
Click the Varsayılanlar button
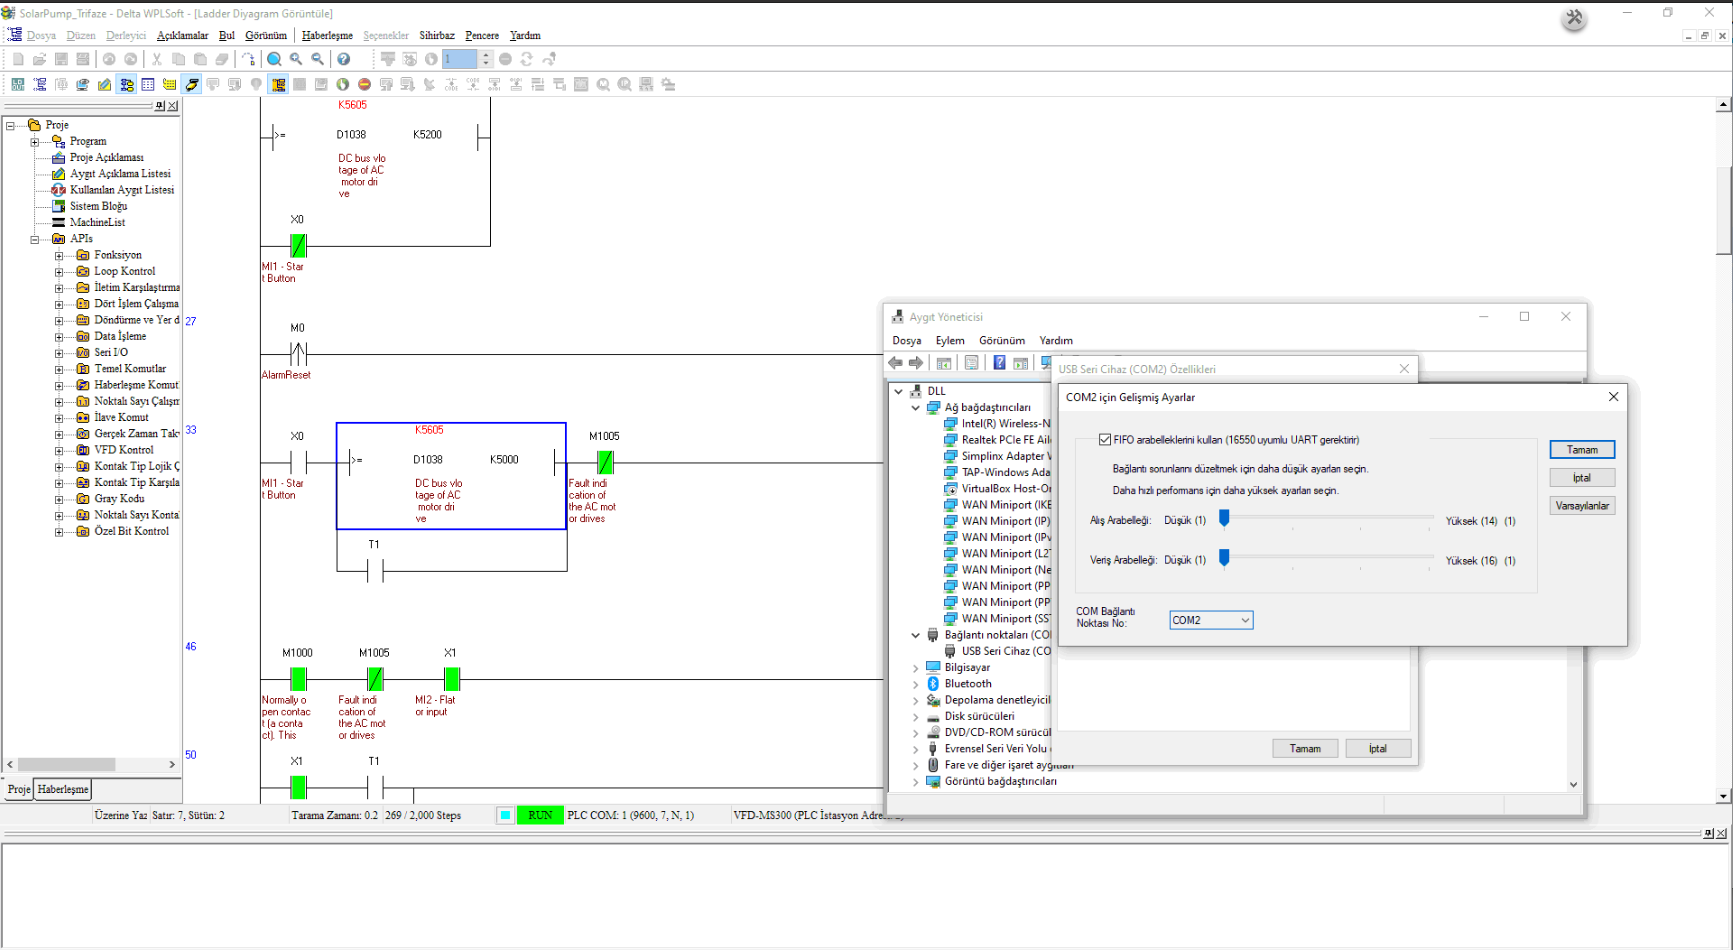(1582, 506)
